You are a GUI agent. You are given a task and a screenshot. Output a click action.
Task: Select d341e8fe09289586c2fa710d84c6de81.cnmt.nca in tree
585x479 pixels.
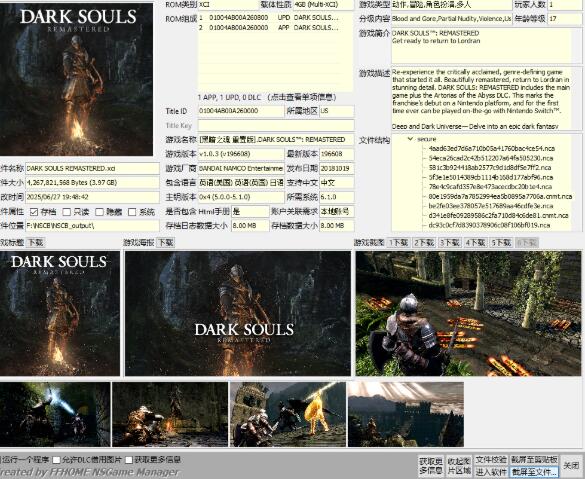[498, 215]
